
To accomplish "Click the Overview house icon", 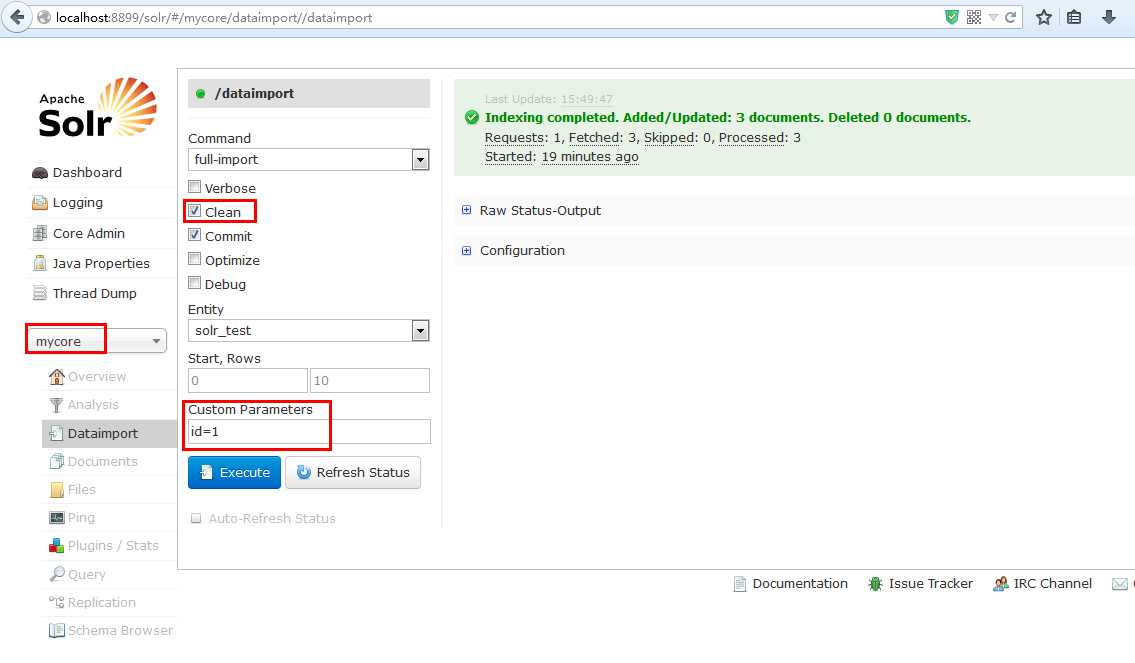I will pos(56,376).
